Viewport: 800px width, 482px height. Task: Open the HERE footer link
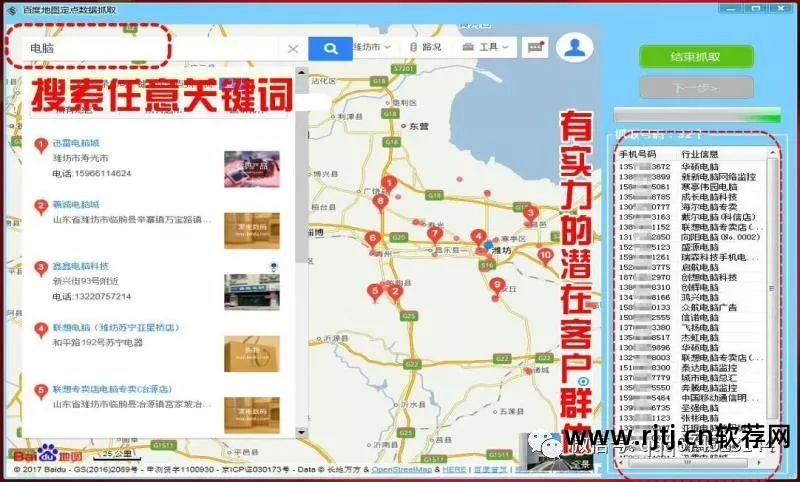[x=454, y=469]
